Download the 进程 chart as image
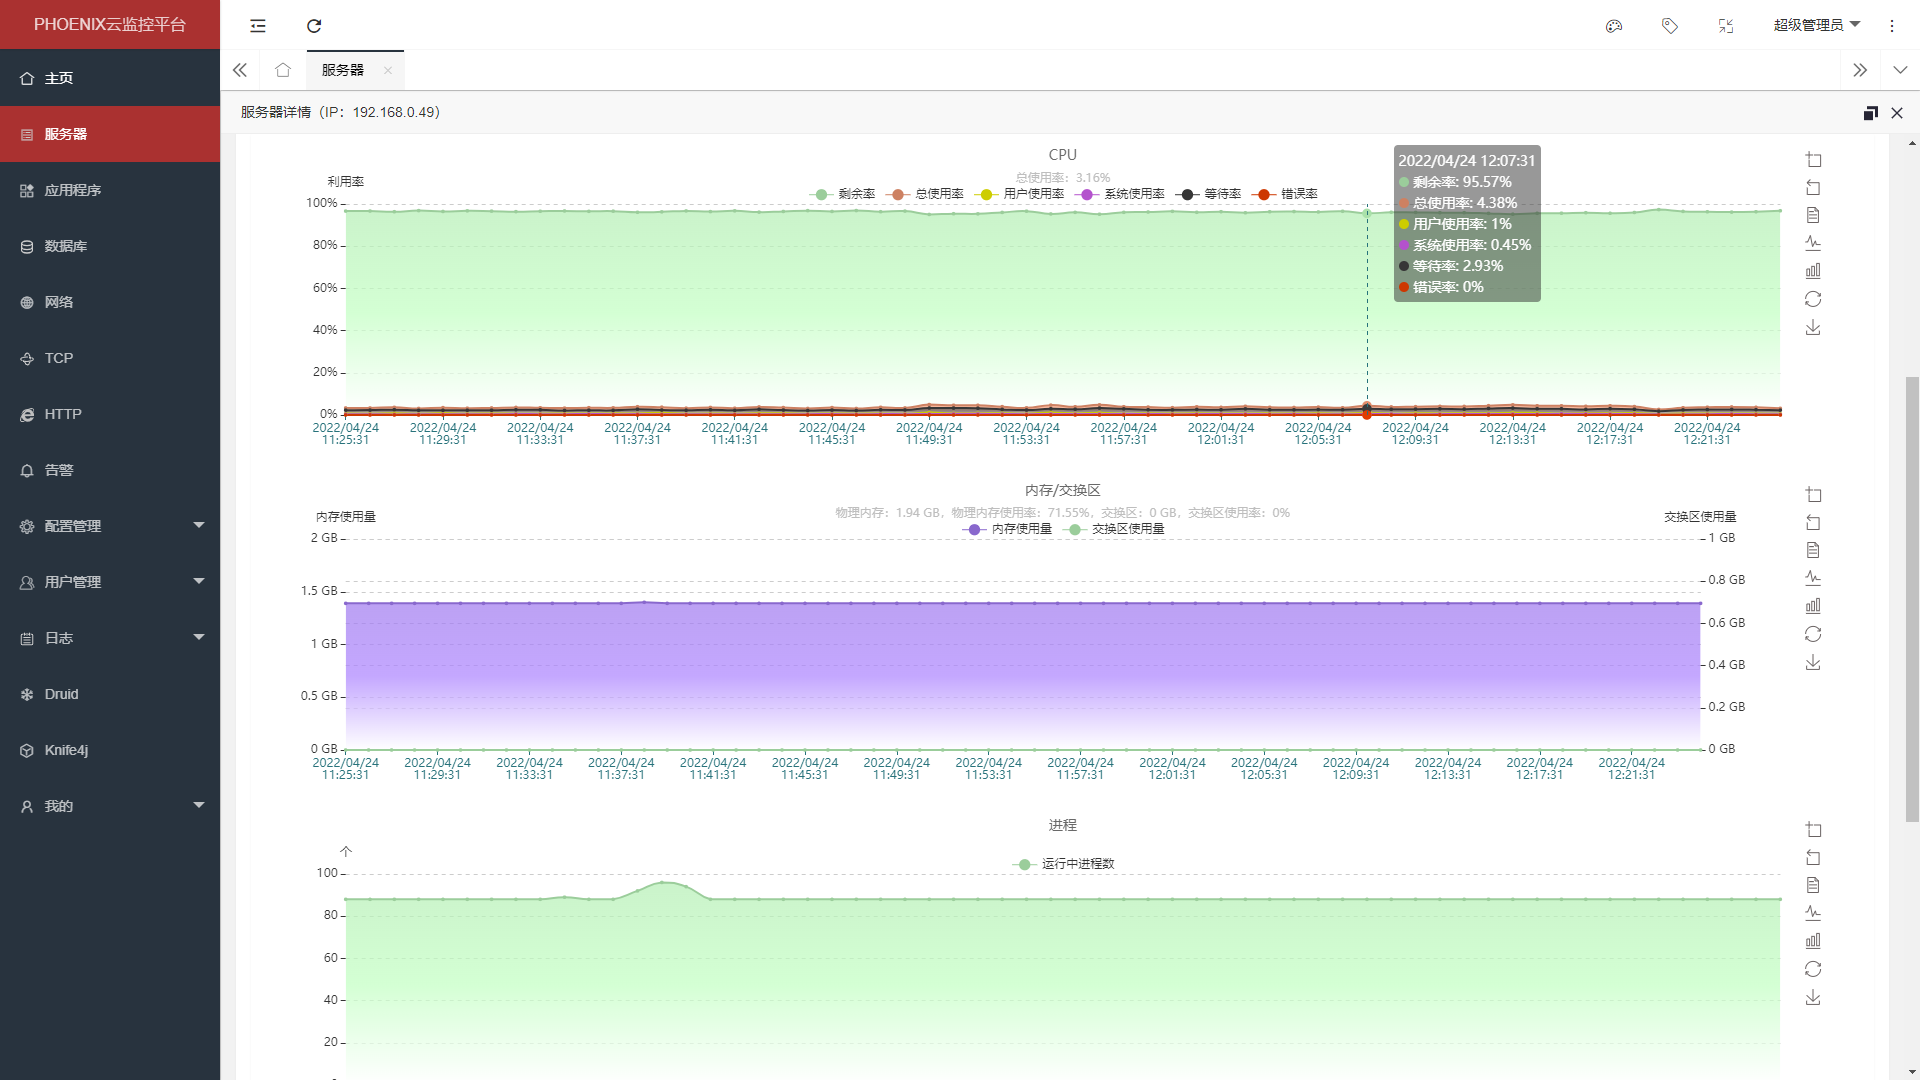Image resolution: width=1920 pixels, height=1080 pixels. tap(1813, 997)
